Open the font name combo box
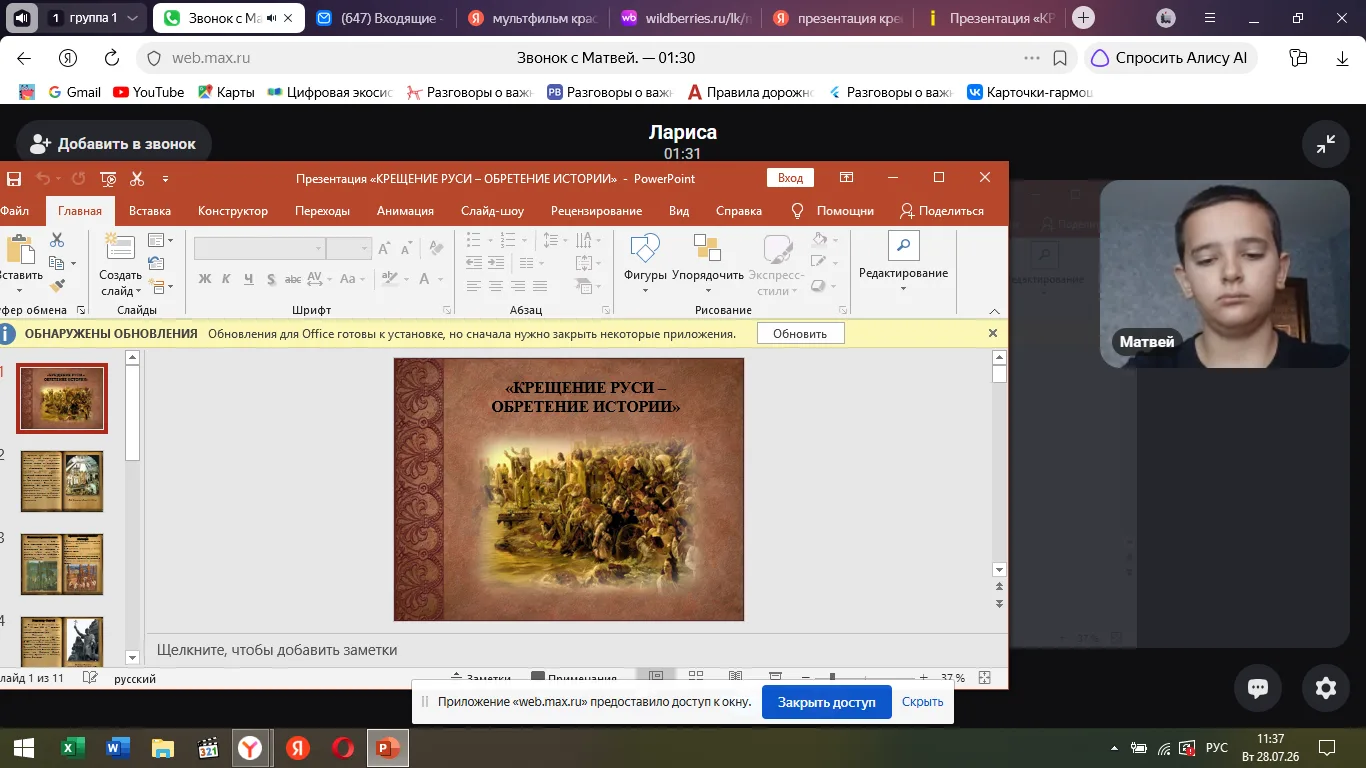This screenshot has width=1366, height=768. coord(260,248)
